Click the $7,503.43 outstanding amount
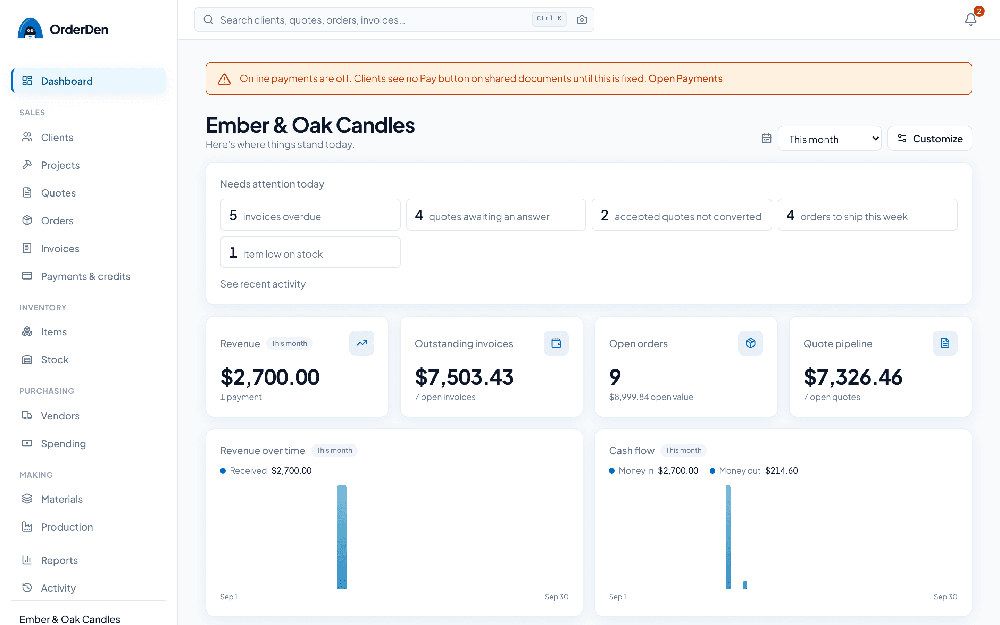Viewport: 1000px width, 625px height. [464, 377]
